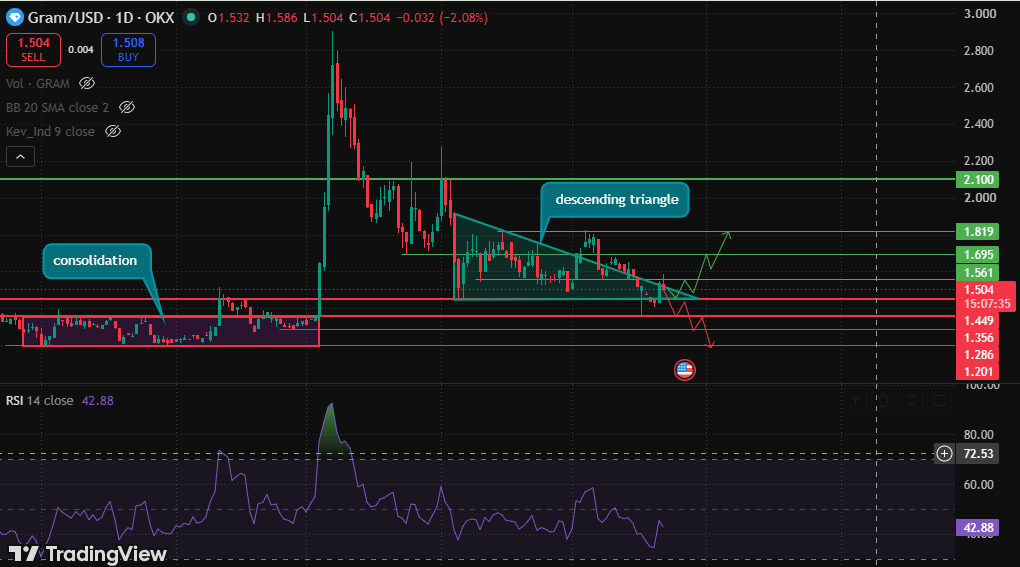
Task: Click the 1.449 red price label
Action: coord(977,321)
